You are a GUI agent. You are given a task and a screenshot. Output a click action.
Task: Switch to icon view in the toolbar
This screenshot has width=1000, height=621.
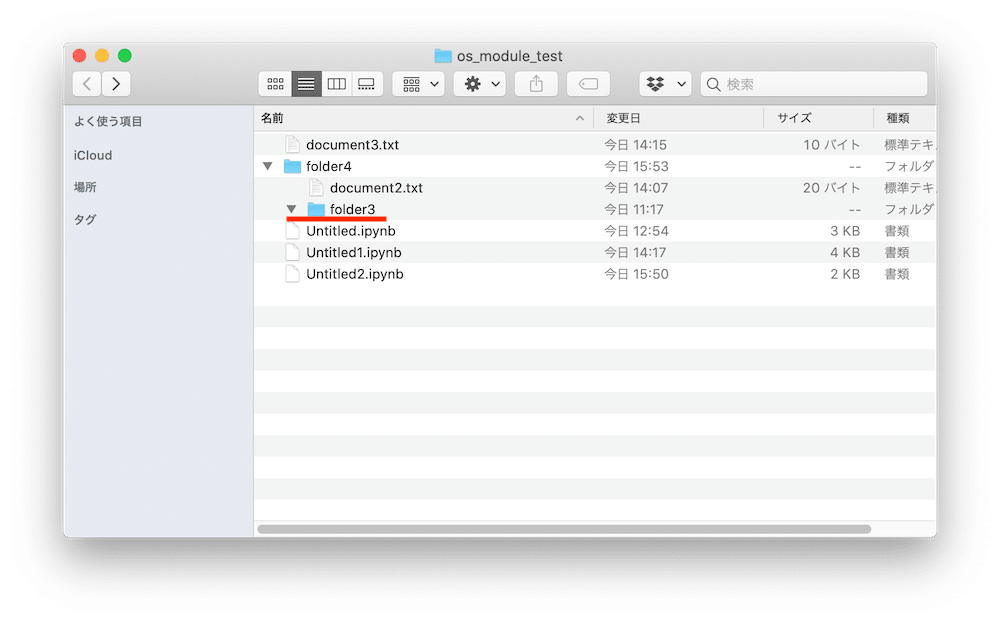coord(276,83)
